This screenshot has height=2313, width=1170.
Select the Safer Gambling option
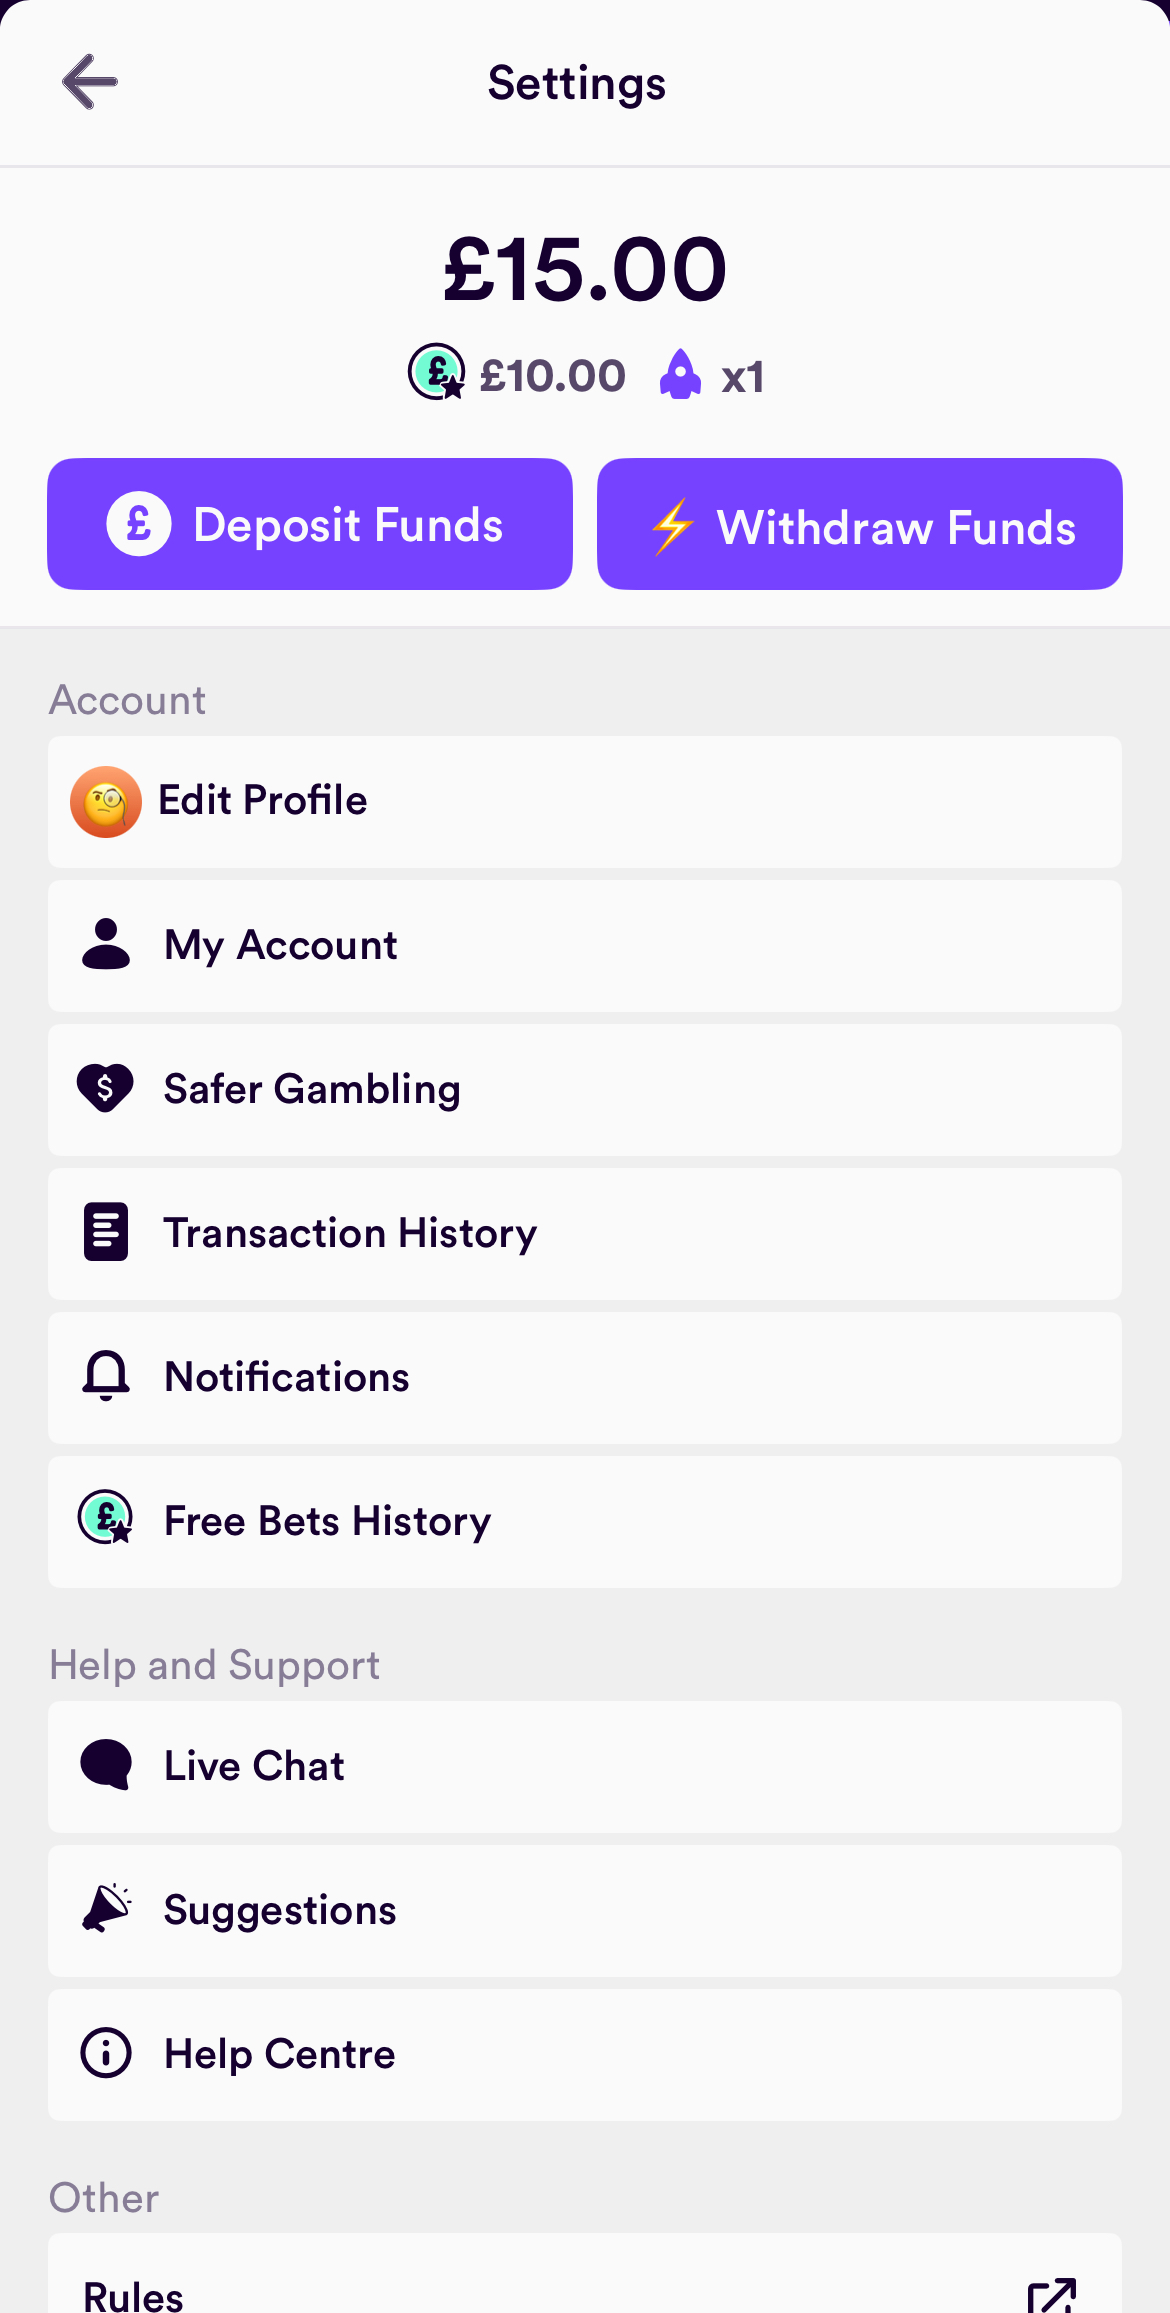585,1090
